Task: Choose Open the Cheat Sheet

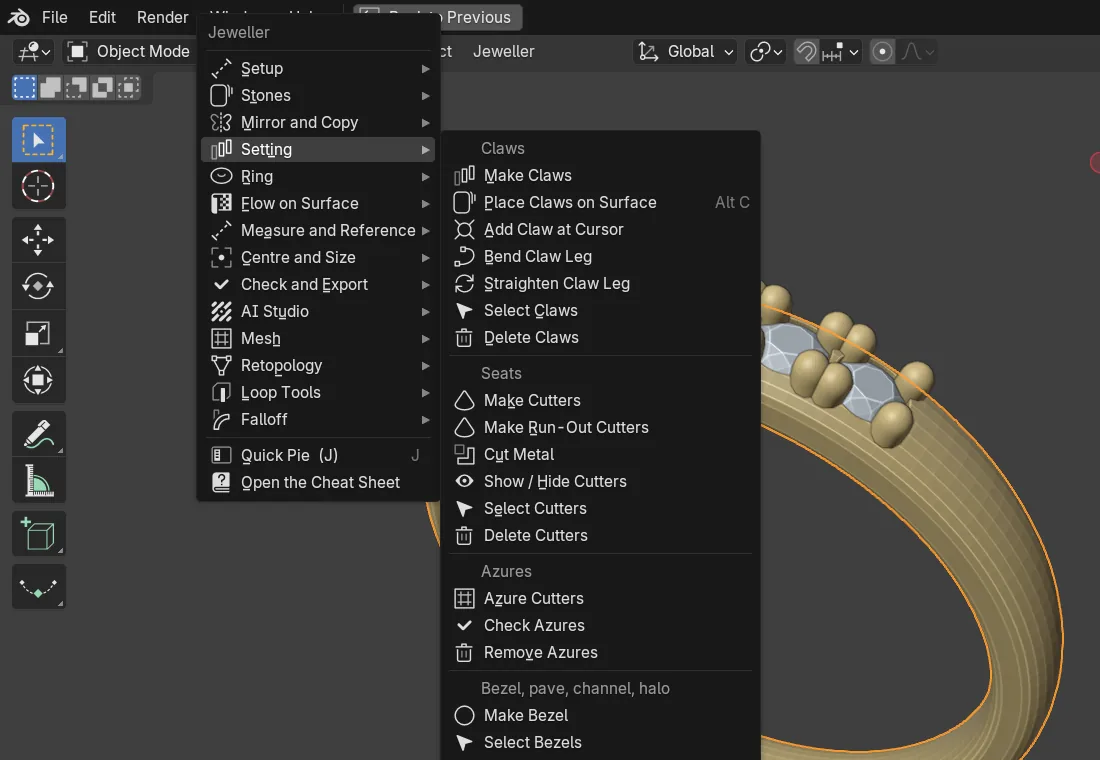Action: click(318, 482)
